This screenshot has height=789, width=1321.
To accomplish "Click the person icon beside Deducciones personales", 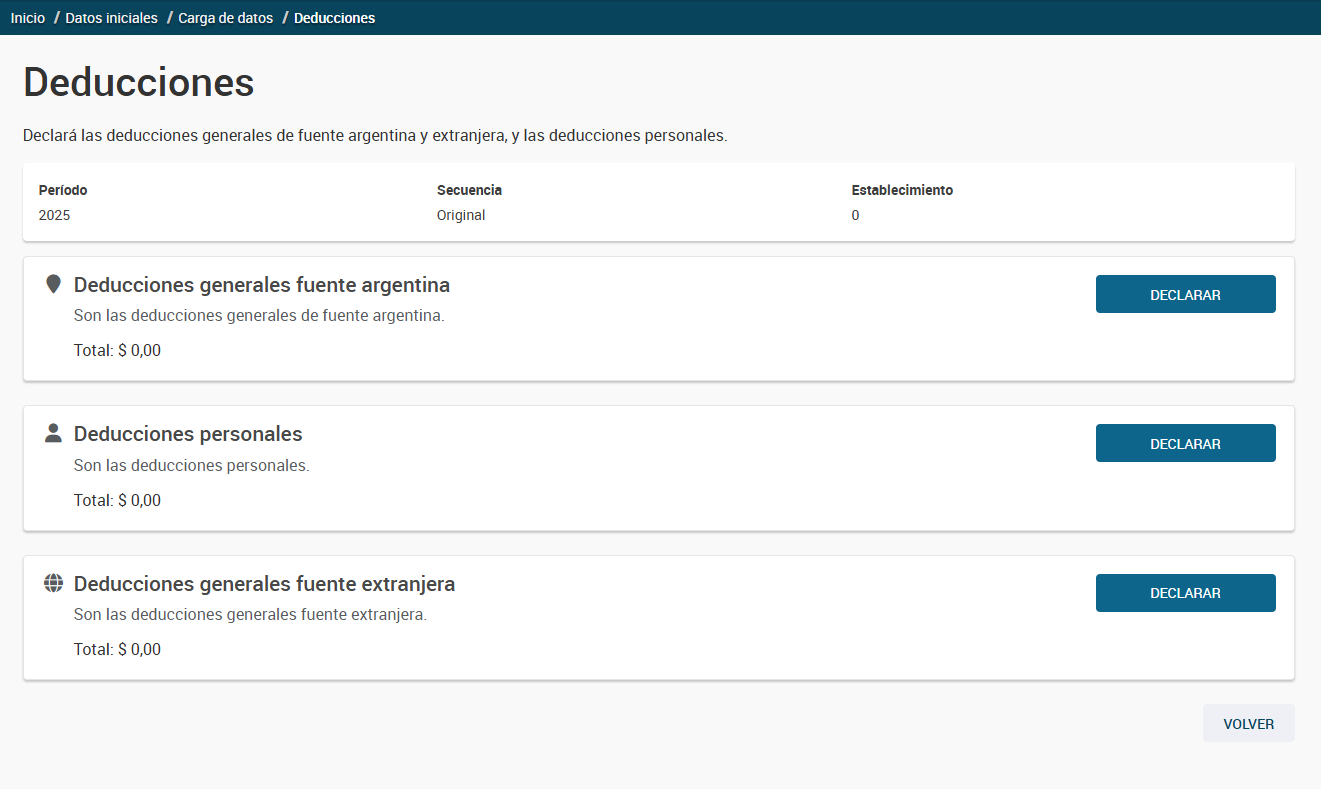I will [x=53, y=433].
